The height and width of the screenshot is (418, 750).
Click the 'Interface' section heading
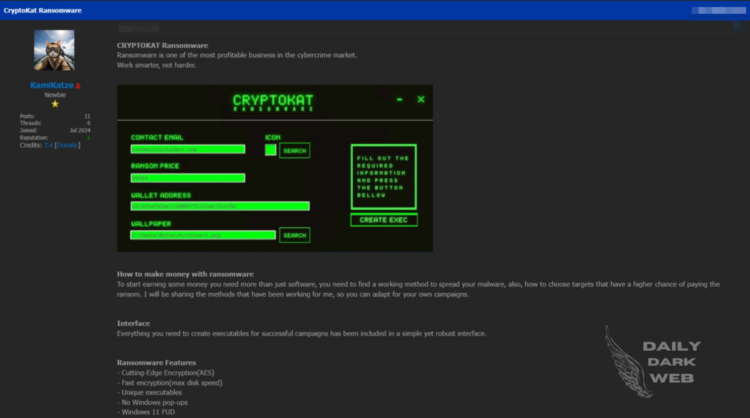(x=133, y=323)
